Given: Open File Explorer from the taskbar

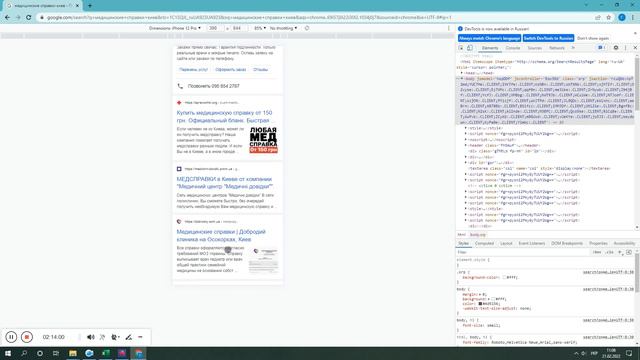Looking at the screenshot, I should point(73,353).
